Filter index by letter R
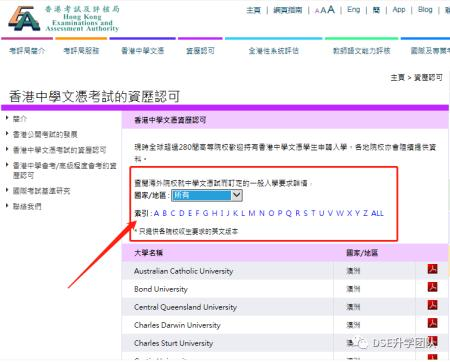Image resolution: width=450 pixels, height=362 pixels. [298, 213]
